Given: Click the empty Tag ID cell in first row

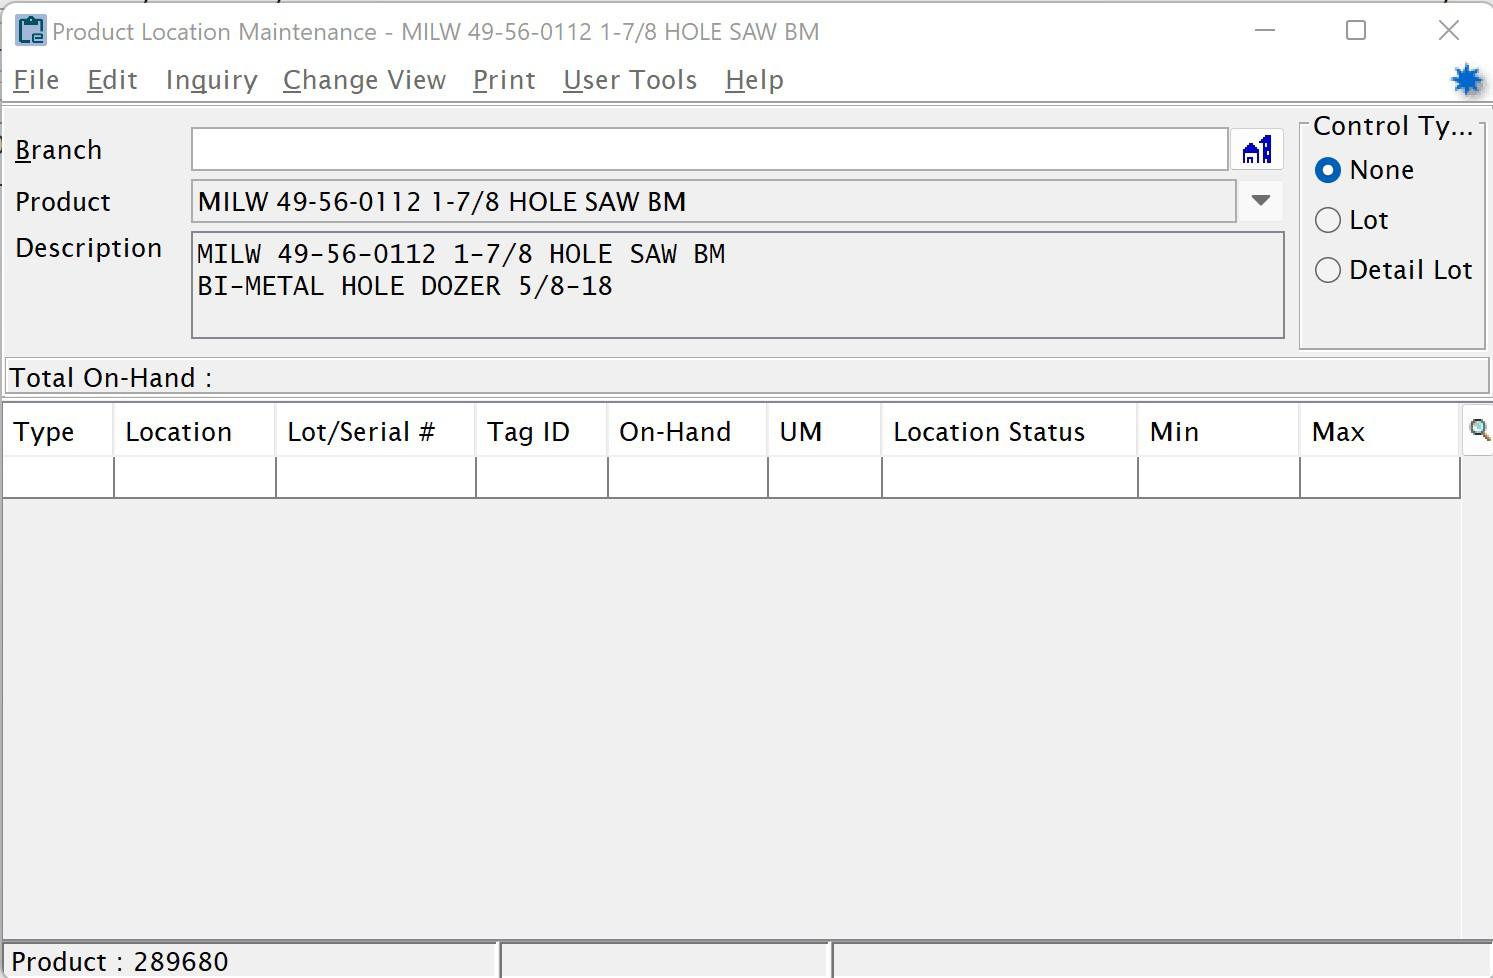Looking at the screenshot, I should (x=542, y=477).
